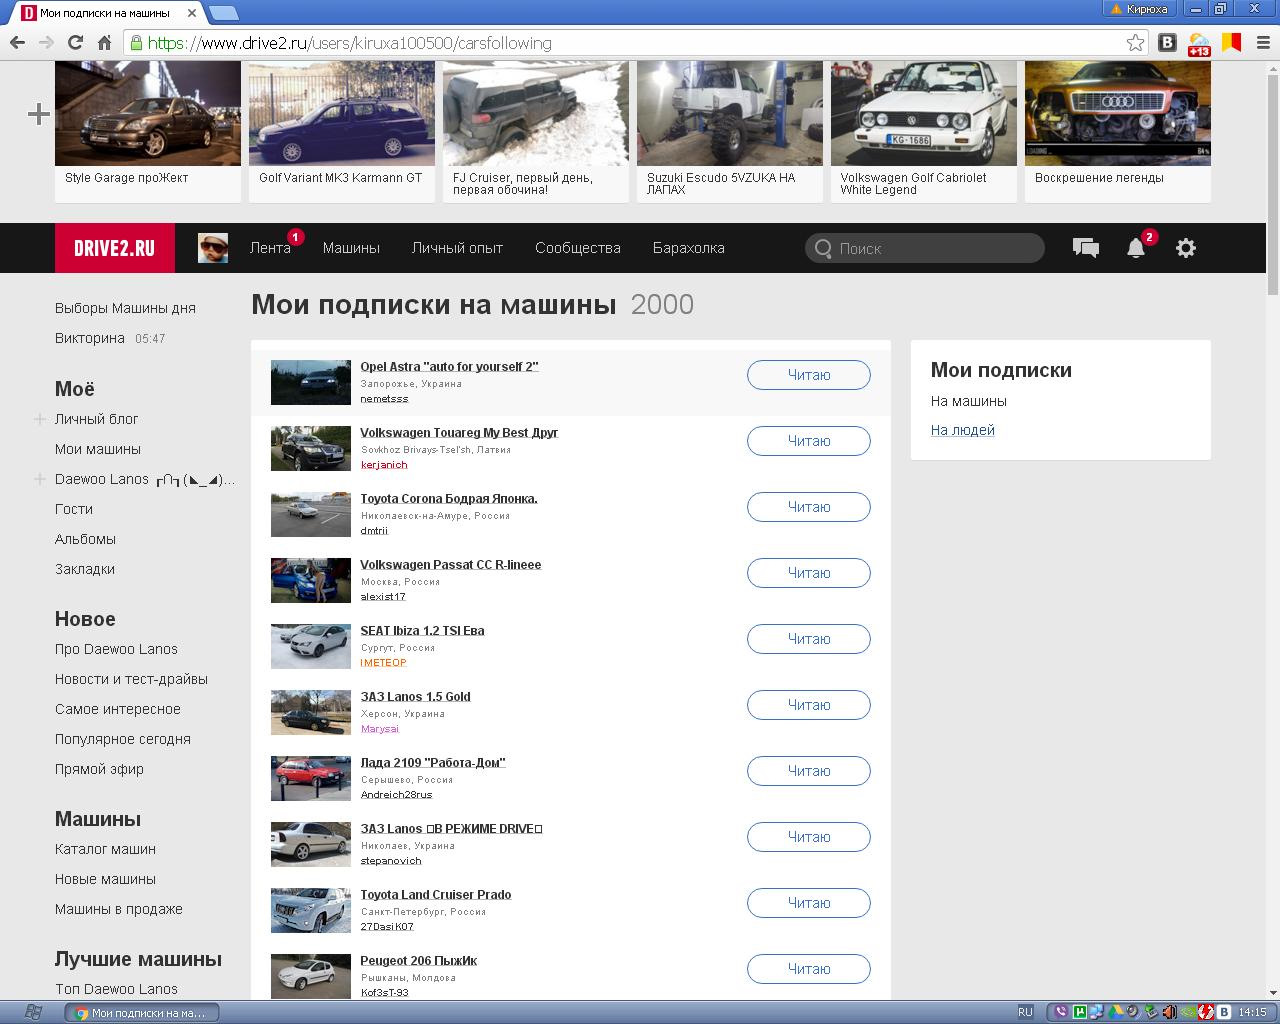
Task: Click the browser back arrow
Action: (17, 42)
